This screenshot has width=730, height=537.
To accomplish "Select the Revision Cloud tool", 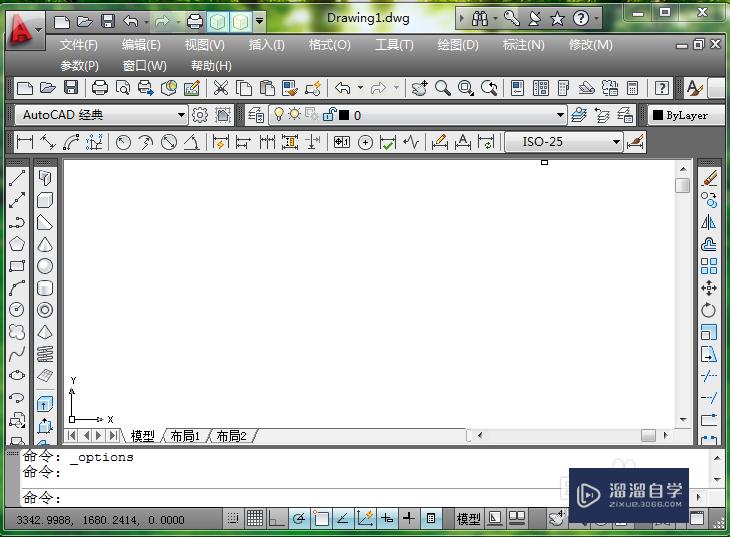I will tap(17, 332).
